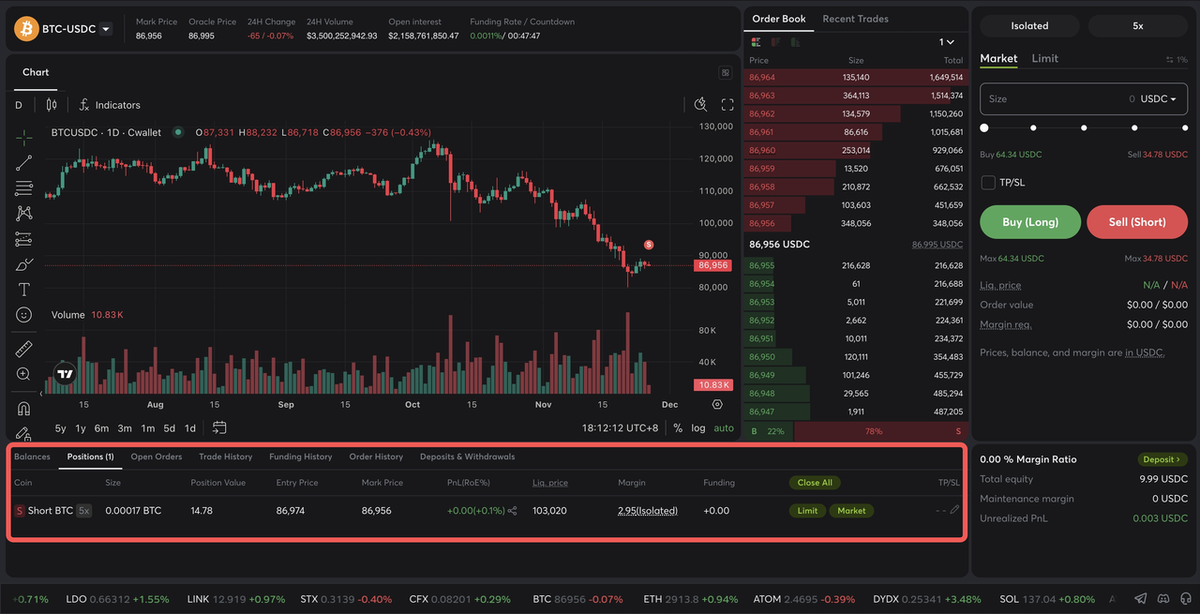1200x614 pixels.
Task: Open the go-to-date calendar icon
Action: [x=220, y=428]
